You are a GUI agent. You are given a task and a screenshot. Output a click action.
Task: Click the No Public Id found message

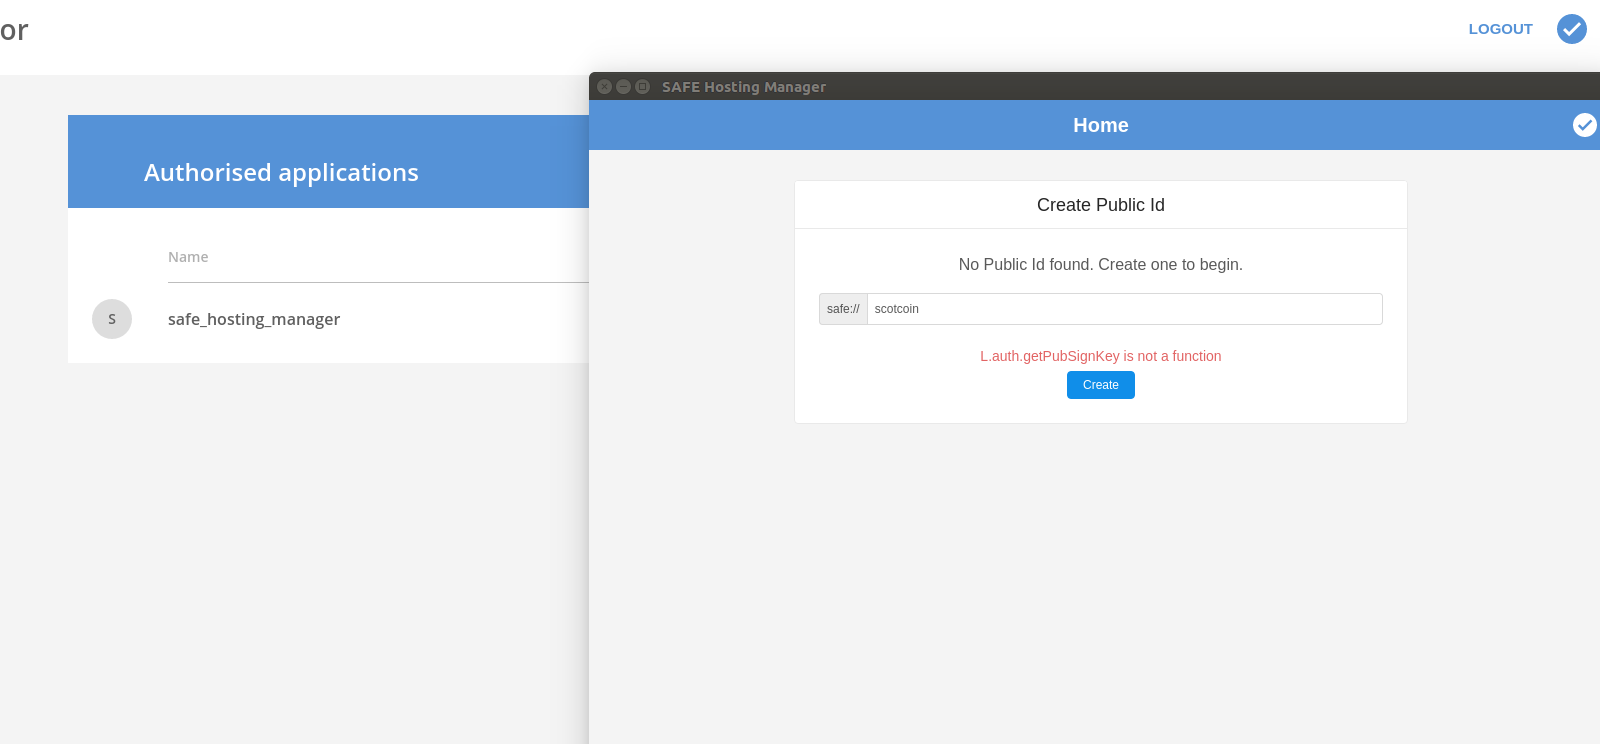(1101, 265)
